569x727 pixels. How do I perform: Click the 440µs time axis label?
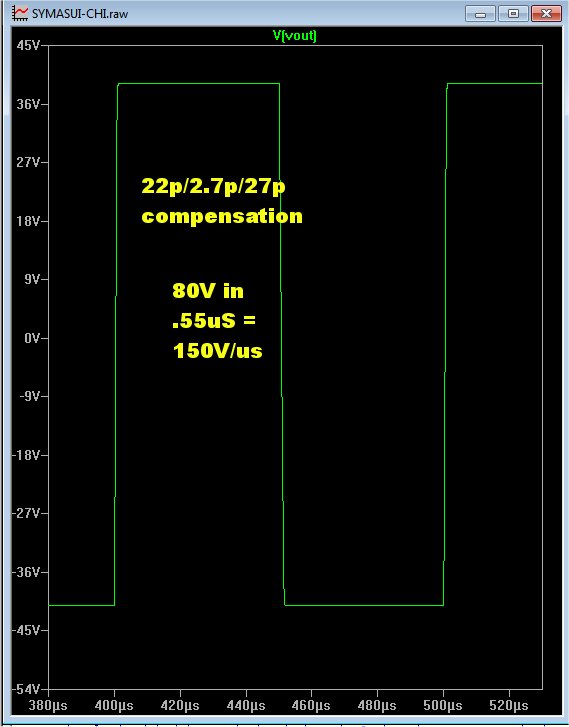click(246, 706)
